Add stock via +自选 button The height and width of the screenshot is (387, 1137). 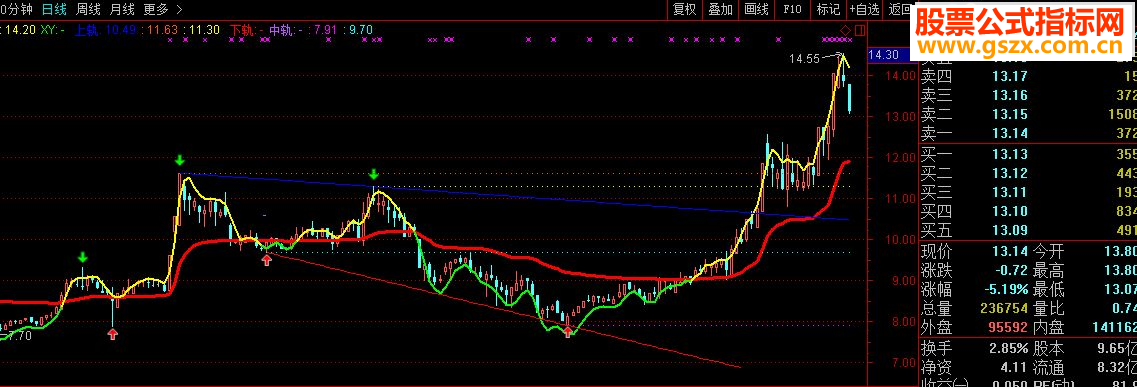864,9
